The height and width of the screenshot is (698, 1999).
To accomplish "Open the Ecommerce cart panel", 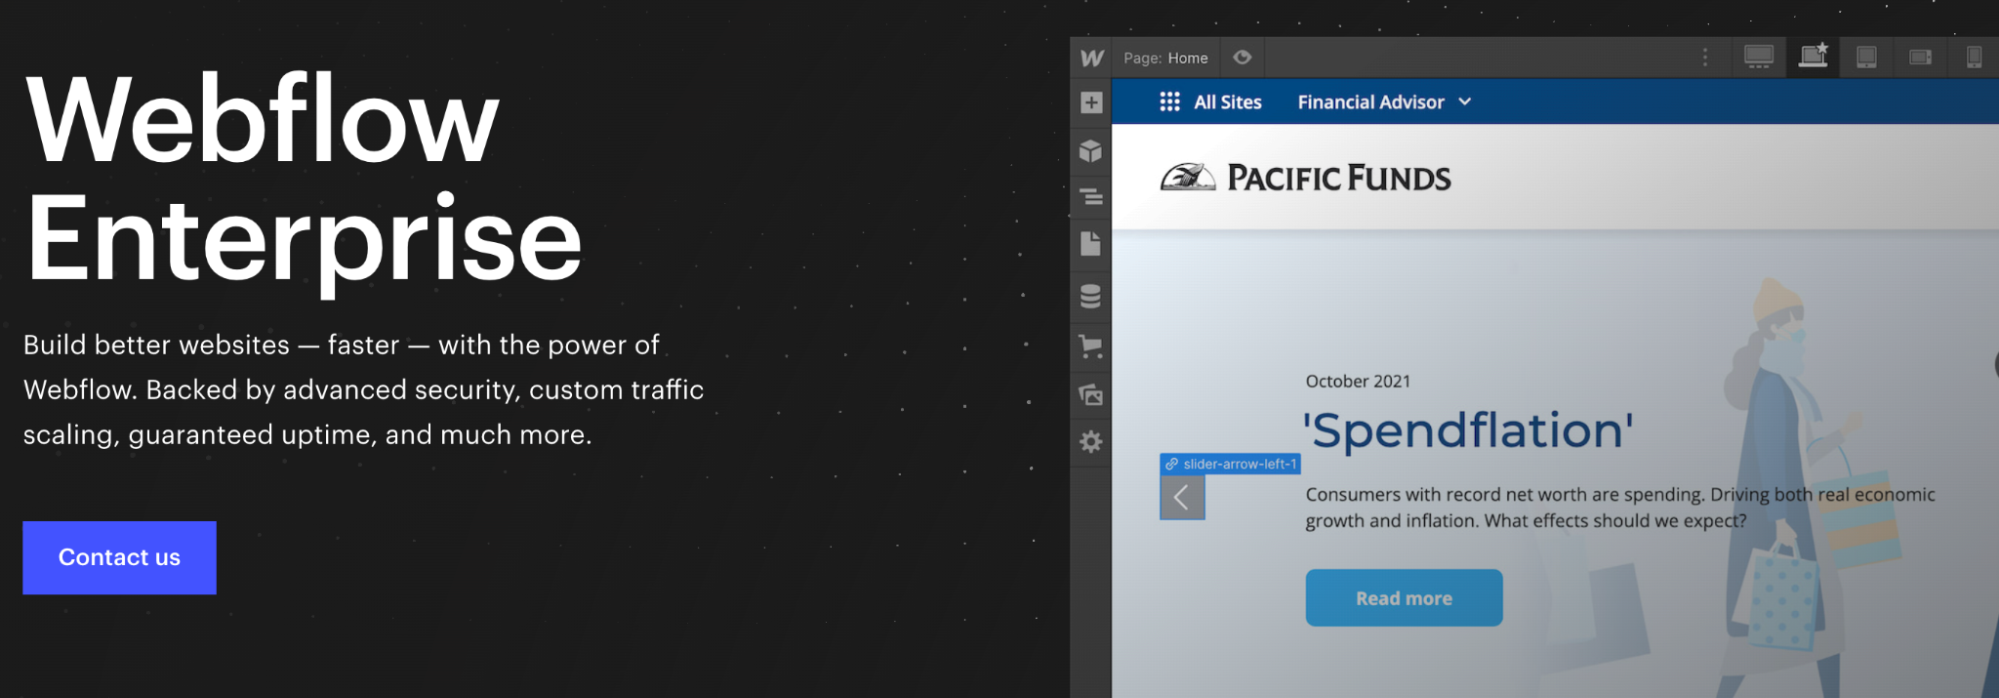I will click(x=1091, y=347).
